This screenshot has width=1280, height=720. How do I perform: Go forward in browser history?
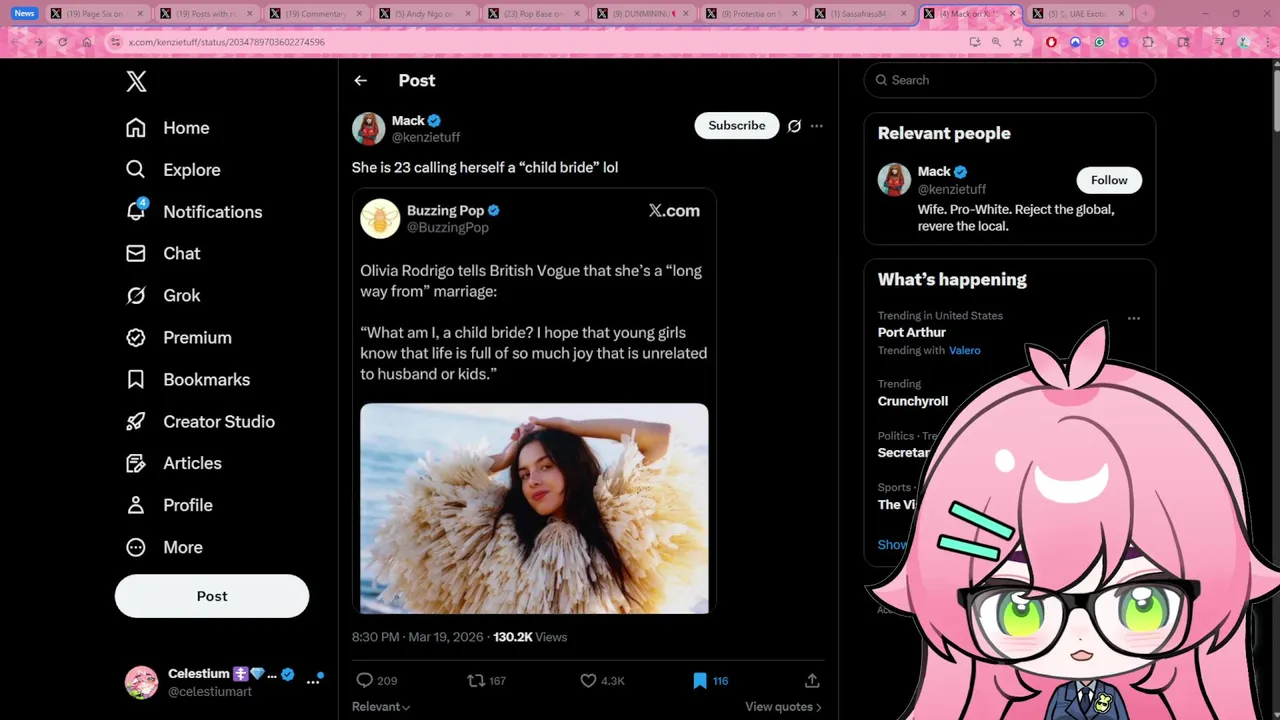[38, 42]
